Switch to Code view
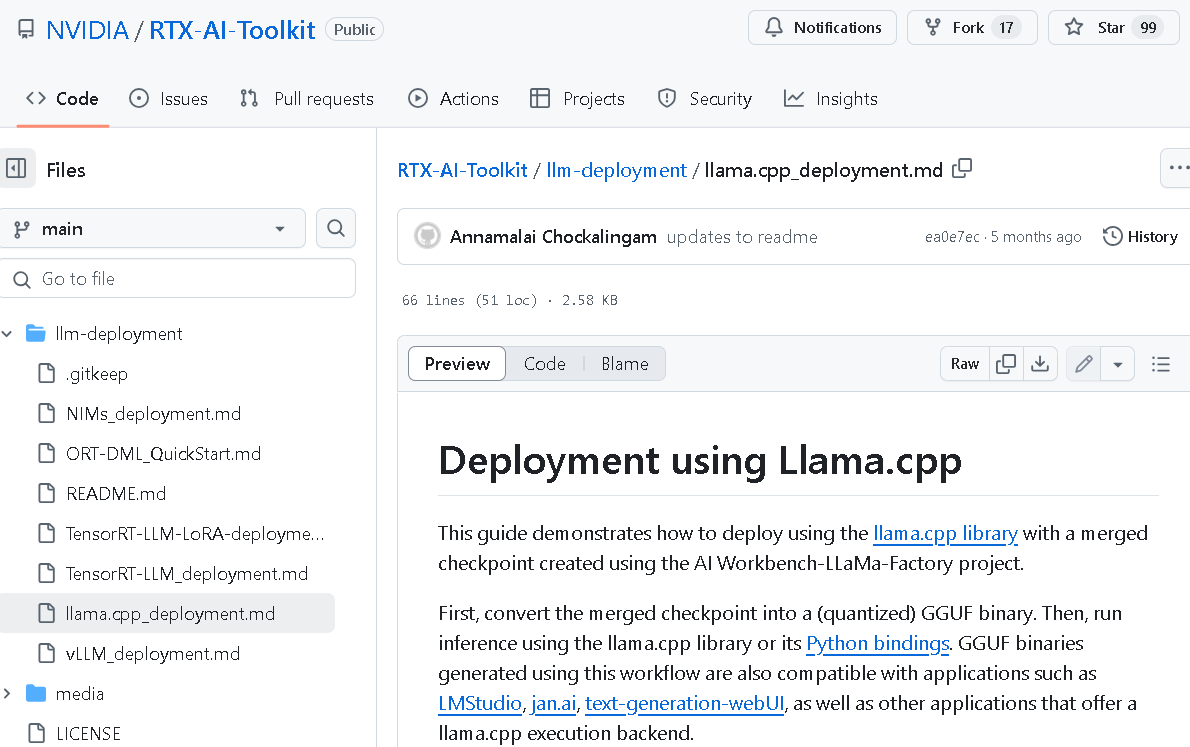 pyautogui.click(x=544, y=364)
